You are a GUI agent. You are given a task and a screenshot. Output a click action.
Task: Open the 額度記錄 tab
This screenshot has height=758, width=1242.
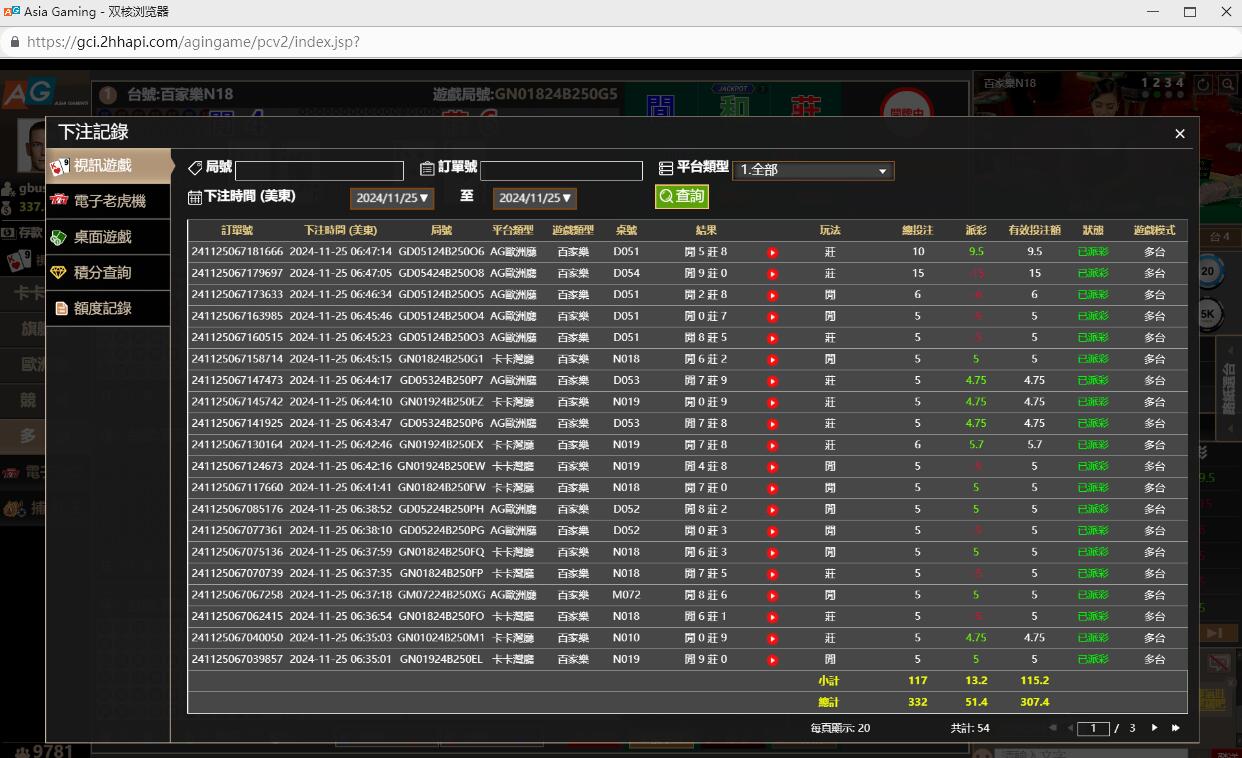point(103,309)
